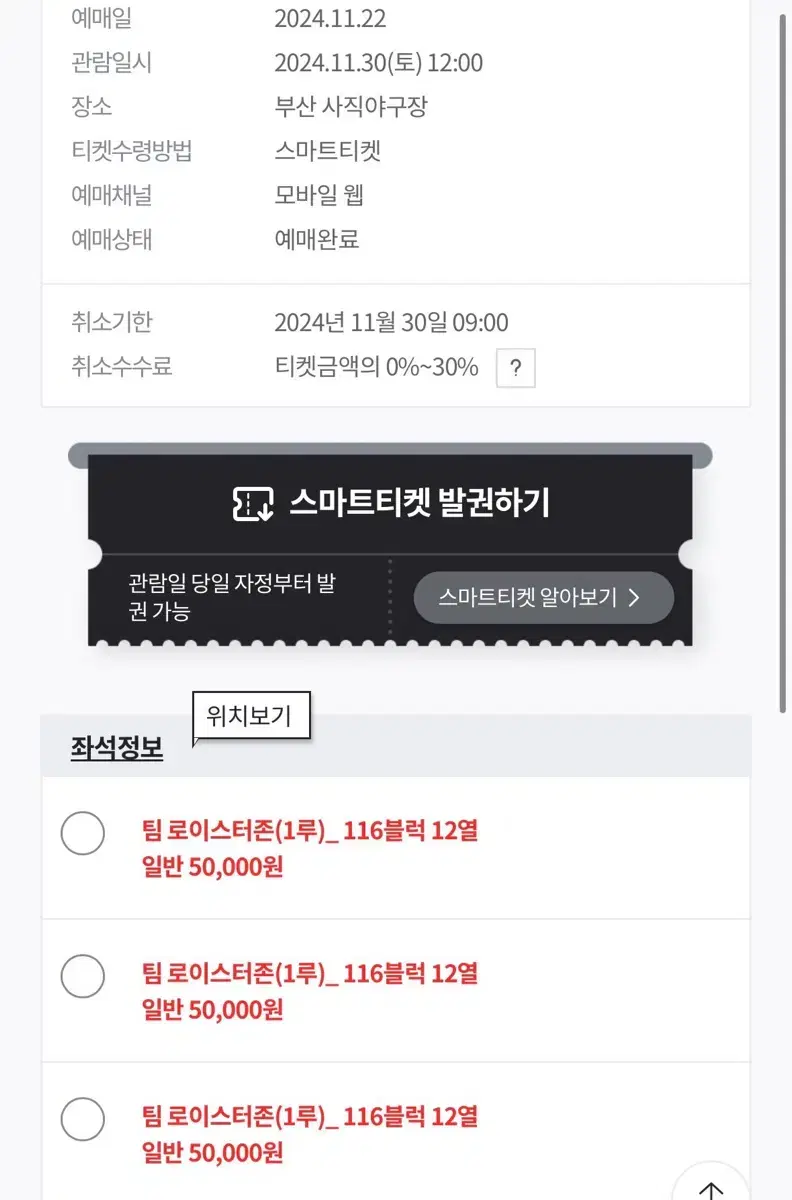Click the 부산 사직야구장 venue text
Screen dimensions: 792x1200
pyautogui.click(x=351, y=107)
